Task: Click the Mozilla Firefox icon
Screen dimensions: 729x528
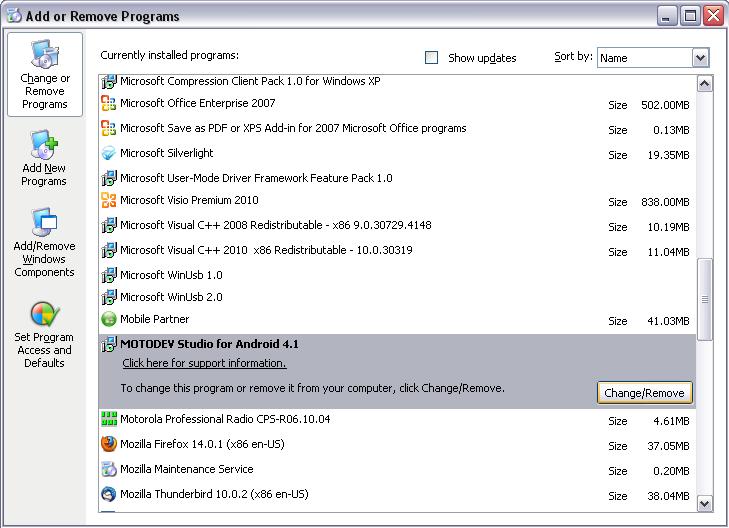Action: tap(109, 444)
